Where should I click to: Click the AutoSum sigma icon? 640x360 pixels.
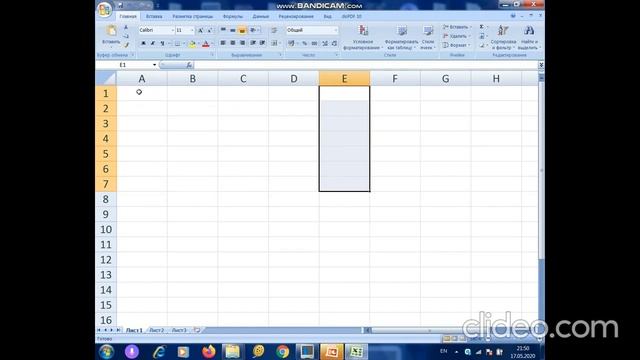(482, 27)
